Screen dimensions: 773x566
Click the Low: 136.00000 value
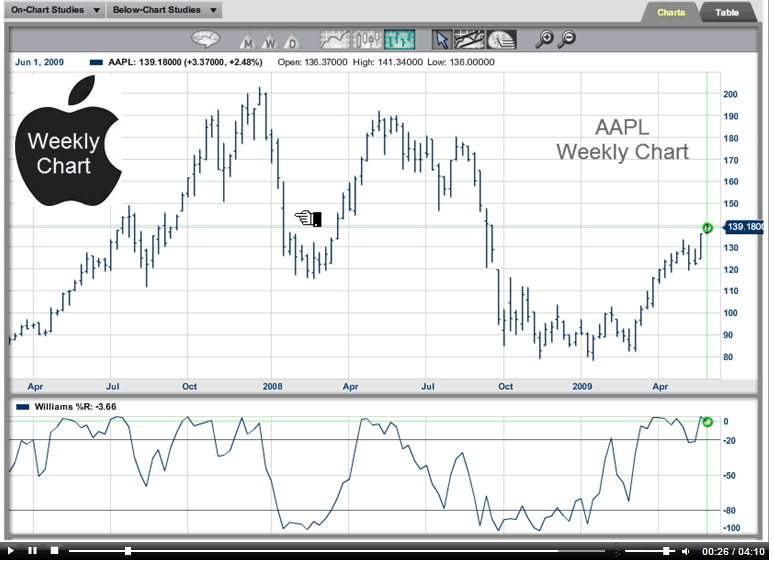461,62
